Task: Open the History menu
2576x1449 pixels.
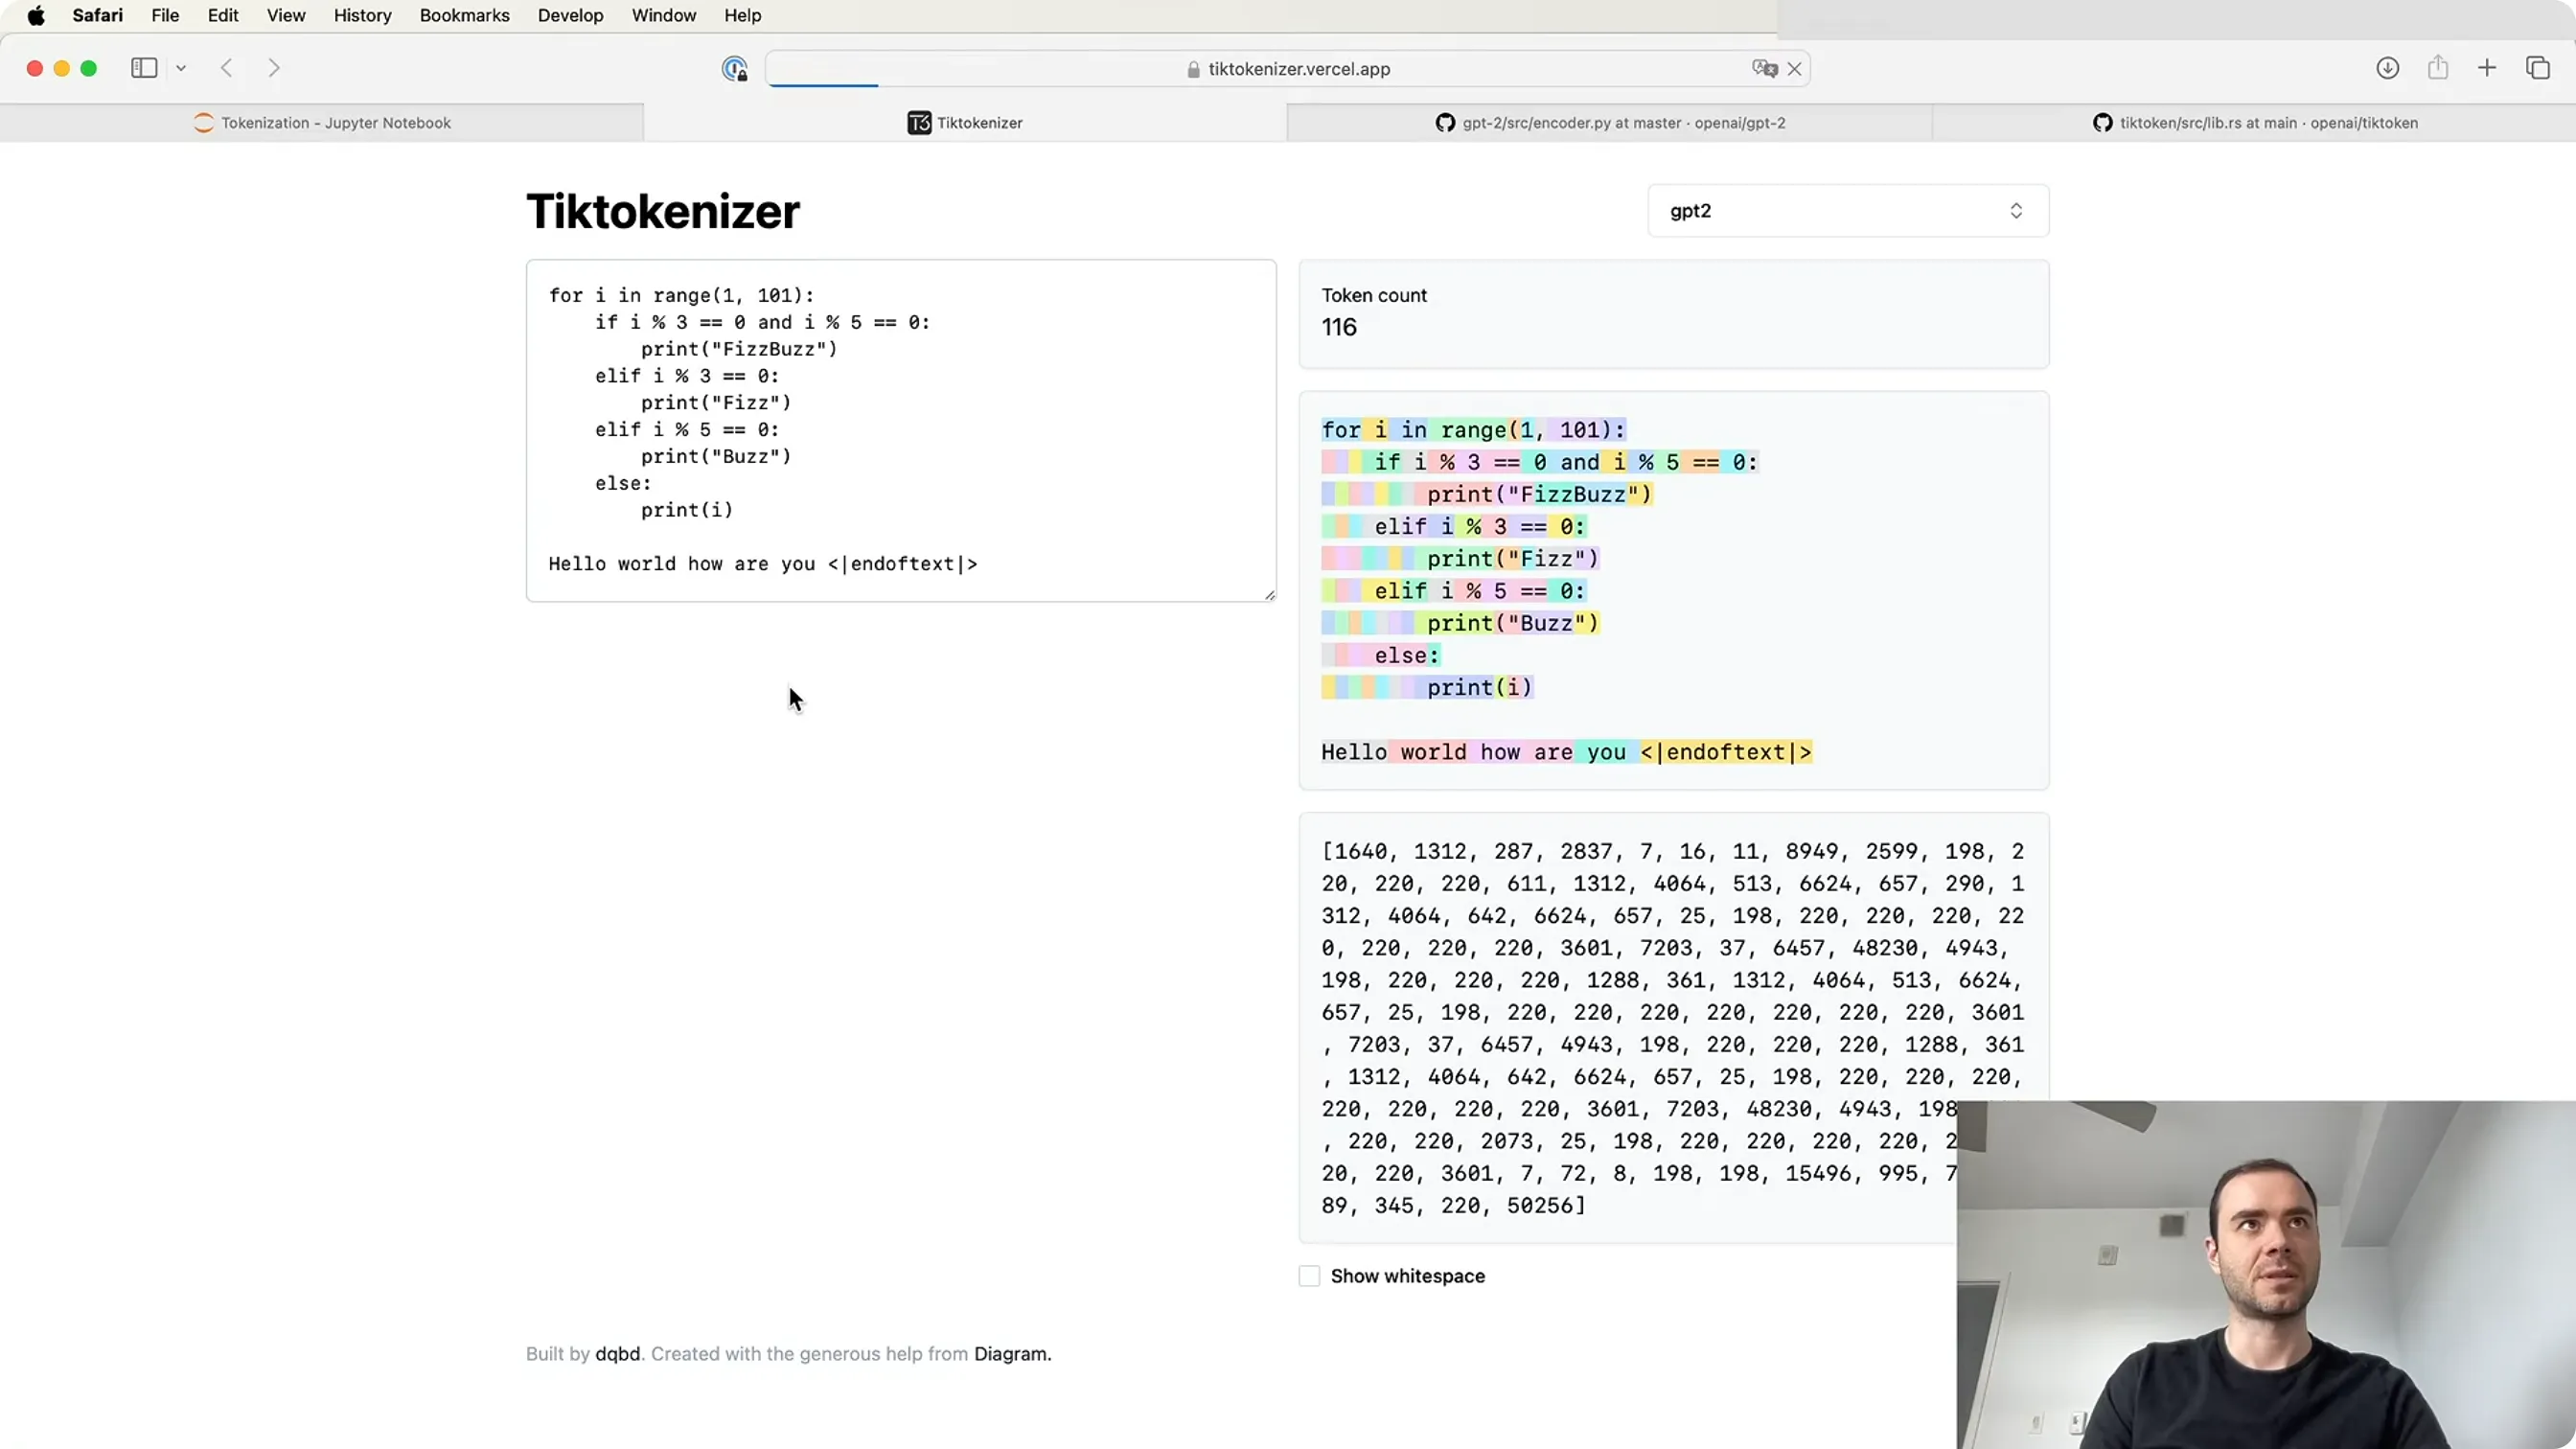Action: click(x=362, y=16)
